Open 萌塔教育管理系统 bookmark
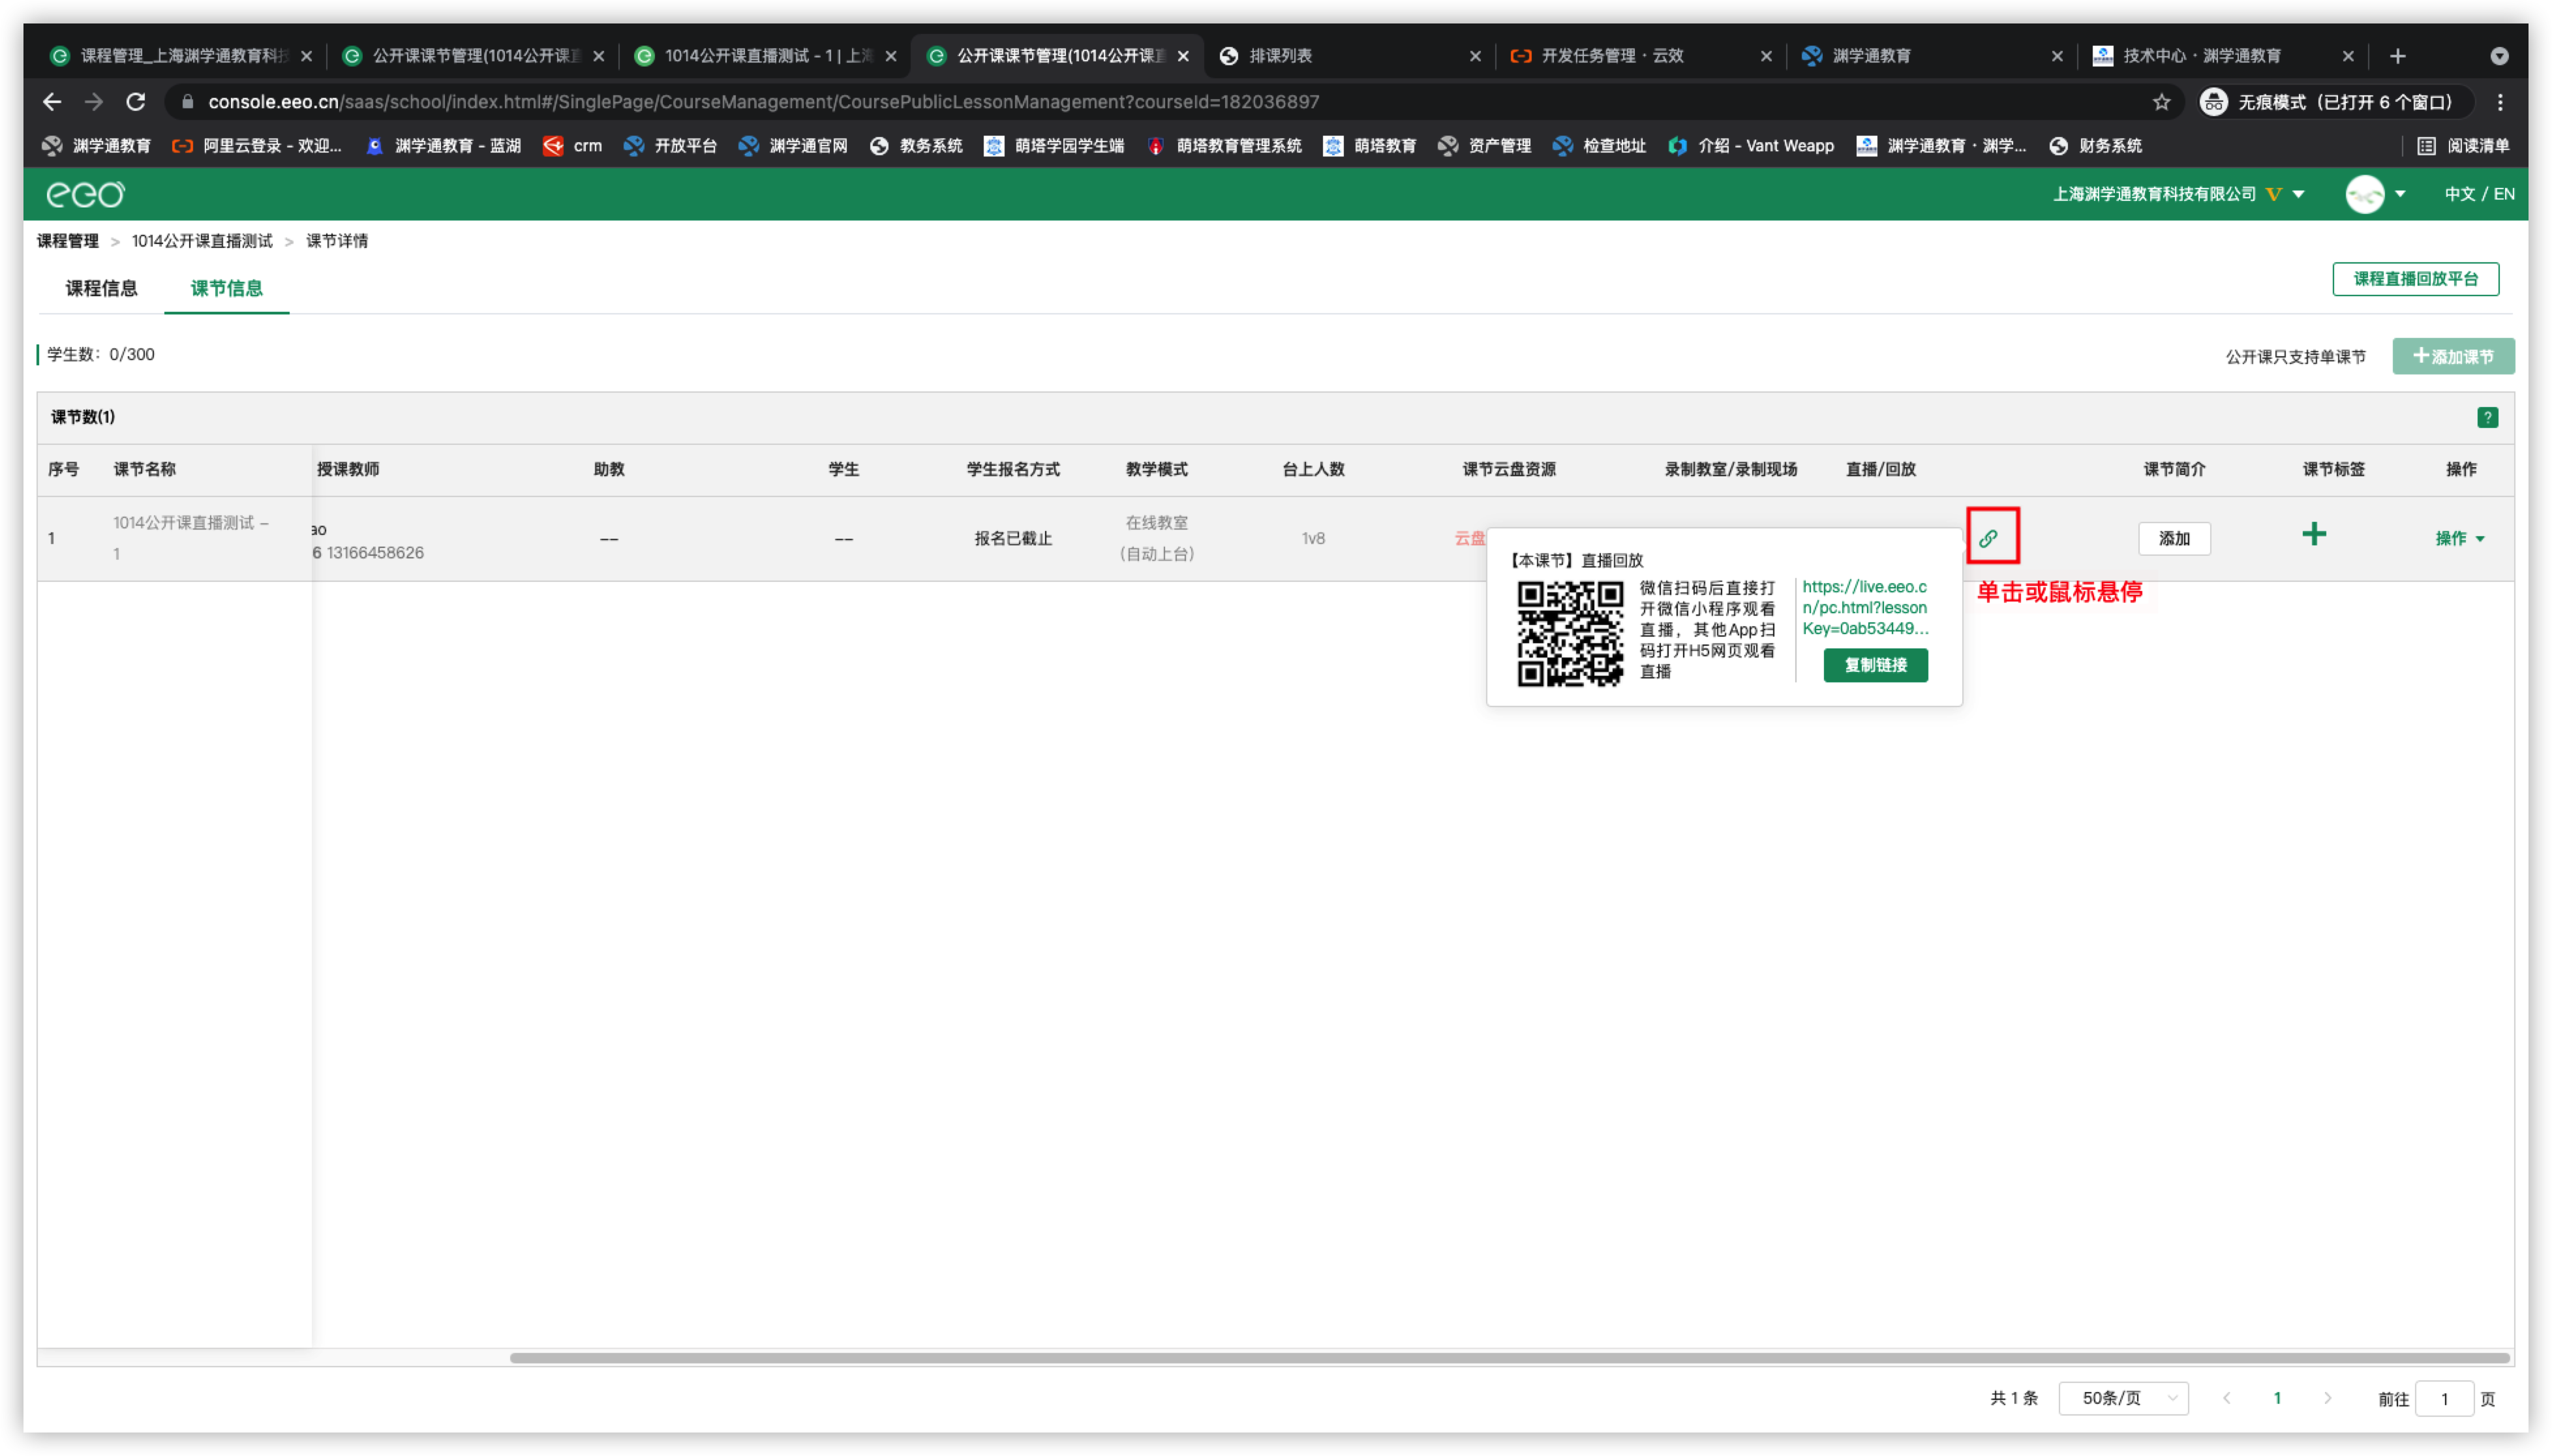 pos(1224,146)
